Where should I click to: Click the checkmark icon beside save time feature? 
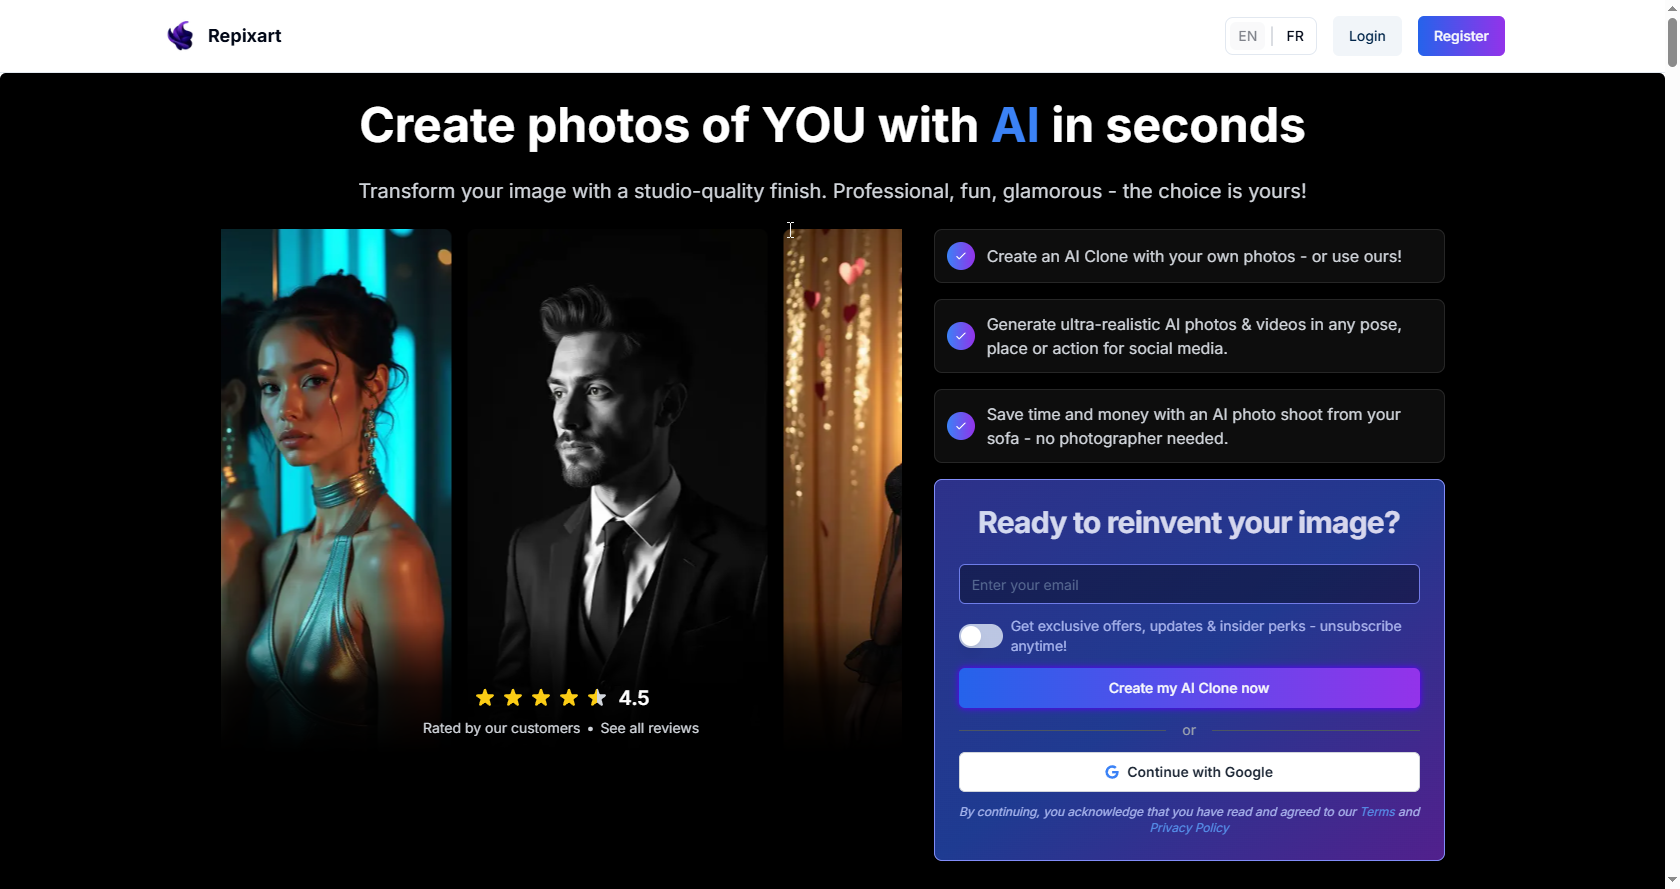pyautogui.click(x=961, y=426)
